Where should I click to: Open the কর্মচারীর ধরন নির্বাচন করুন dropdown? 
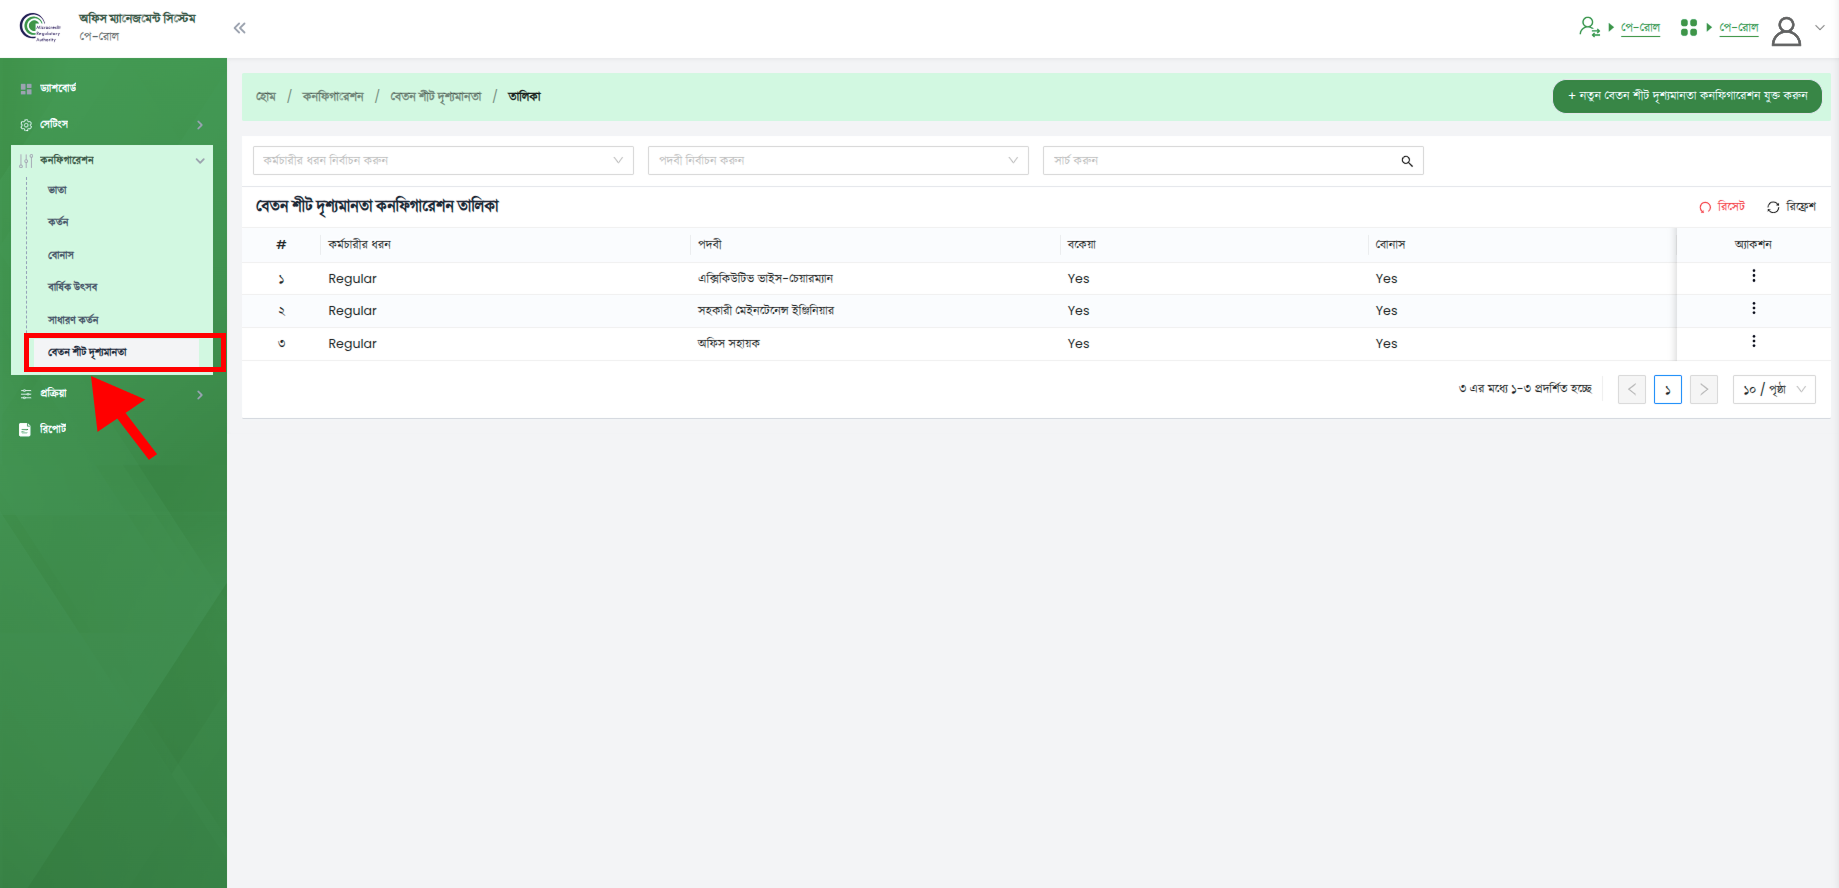click(443, 160)
